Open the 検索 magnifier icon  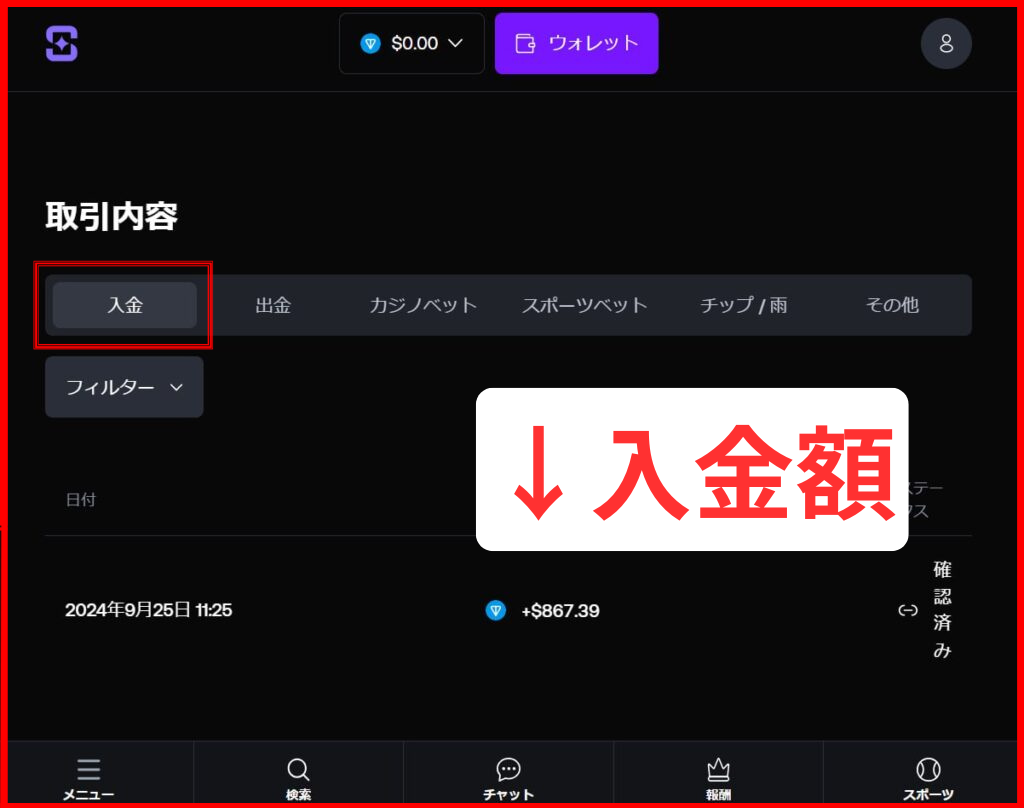(298, 769)
